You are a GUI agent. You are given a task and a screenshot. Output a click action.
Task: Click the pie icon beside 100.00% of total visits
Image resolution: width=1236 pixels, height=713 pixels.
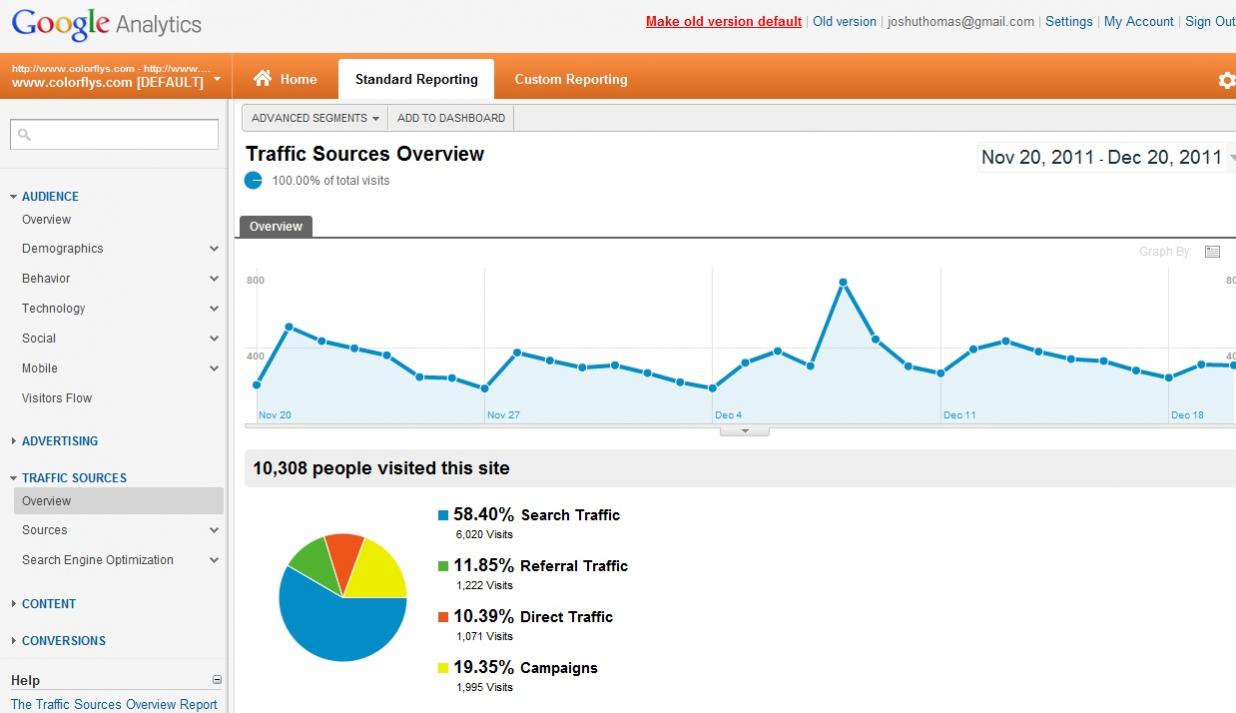coord(253,180)
